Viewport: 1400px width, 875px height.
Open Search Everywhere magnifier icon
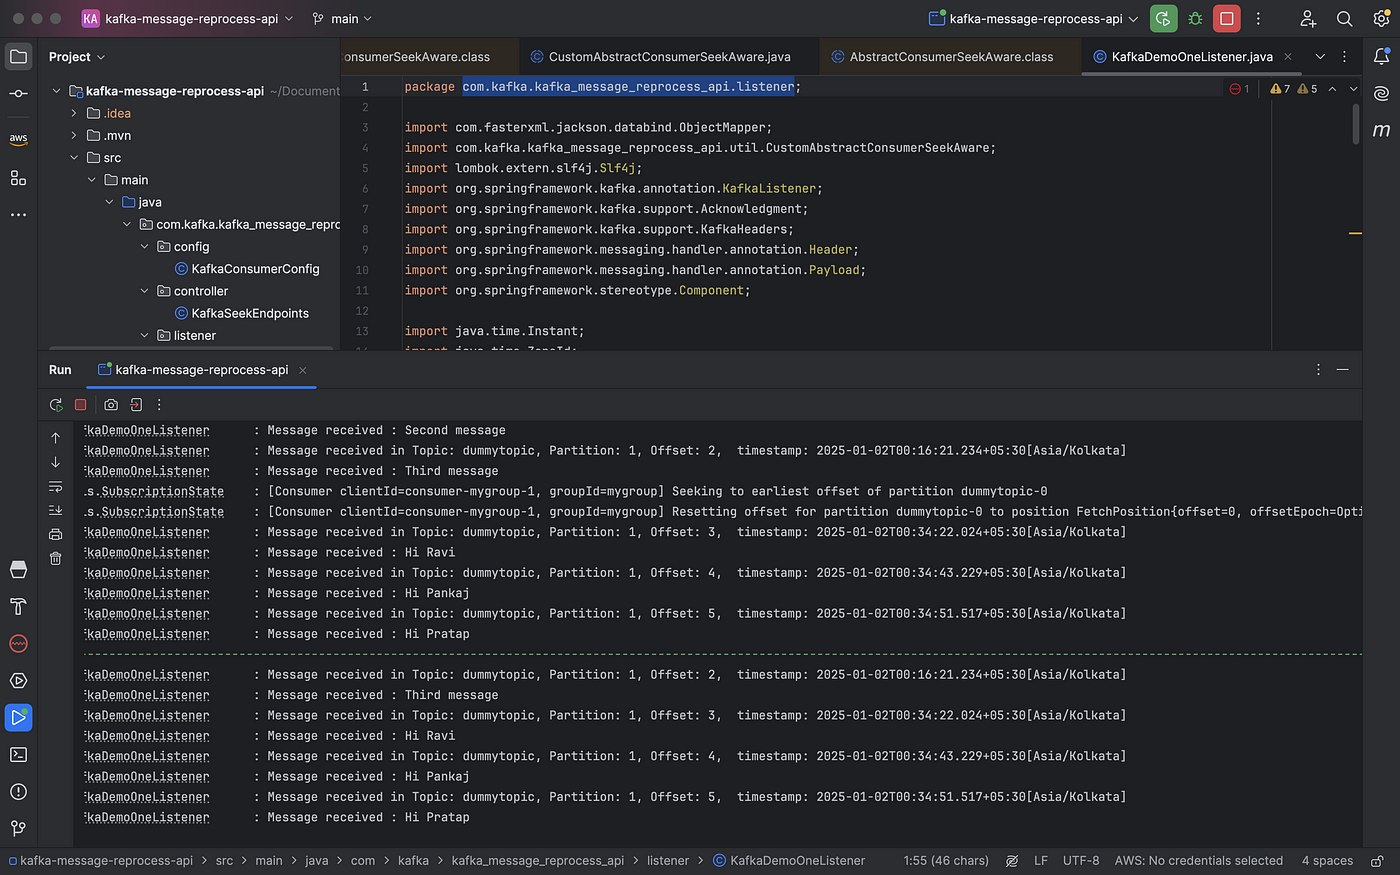[x=1345, y=18]
